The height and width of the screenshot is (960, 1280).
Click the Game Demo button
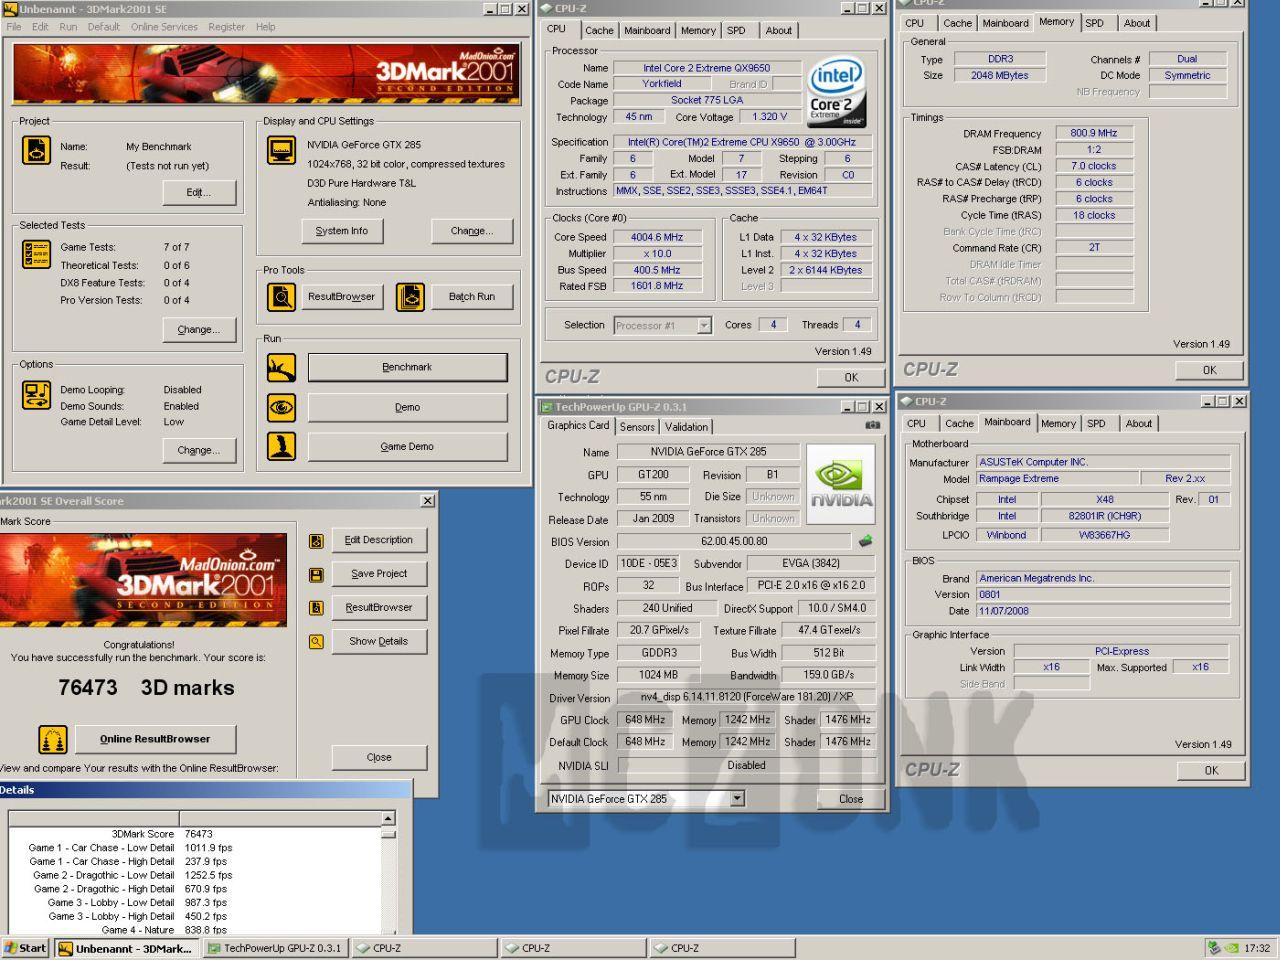(x=407, y=447)
